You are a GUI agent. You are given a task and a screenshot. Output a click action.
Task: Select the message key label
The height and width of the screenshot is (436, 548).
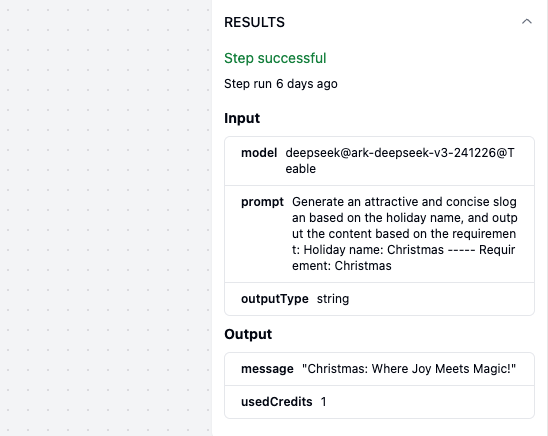pyautogui.click(x=267, y=369)
